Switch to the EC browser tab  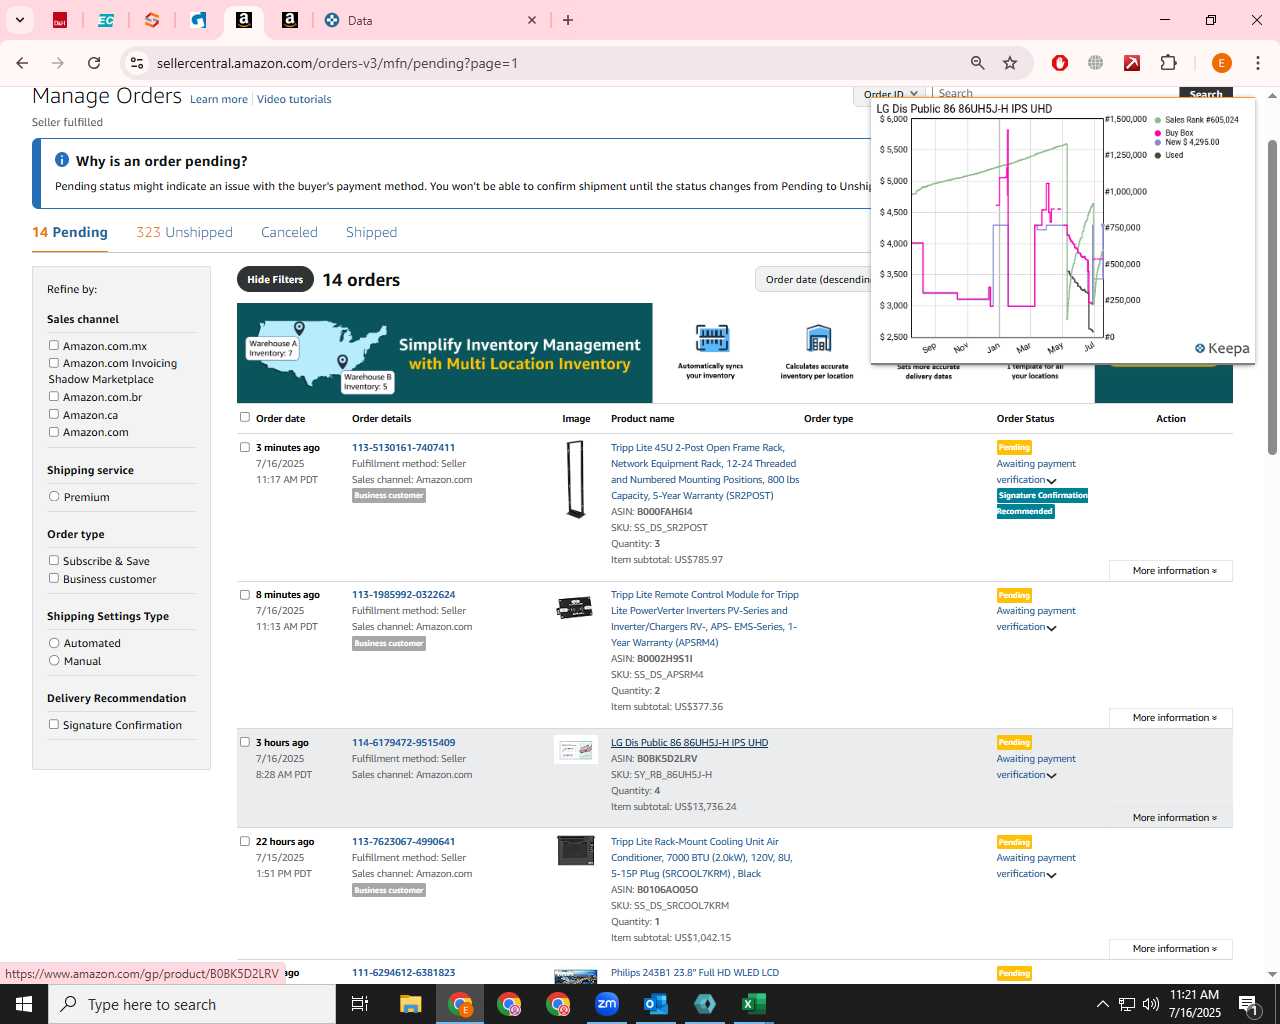[106, 20]
